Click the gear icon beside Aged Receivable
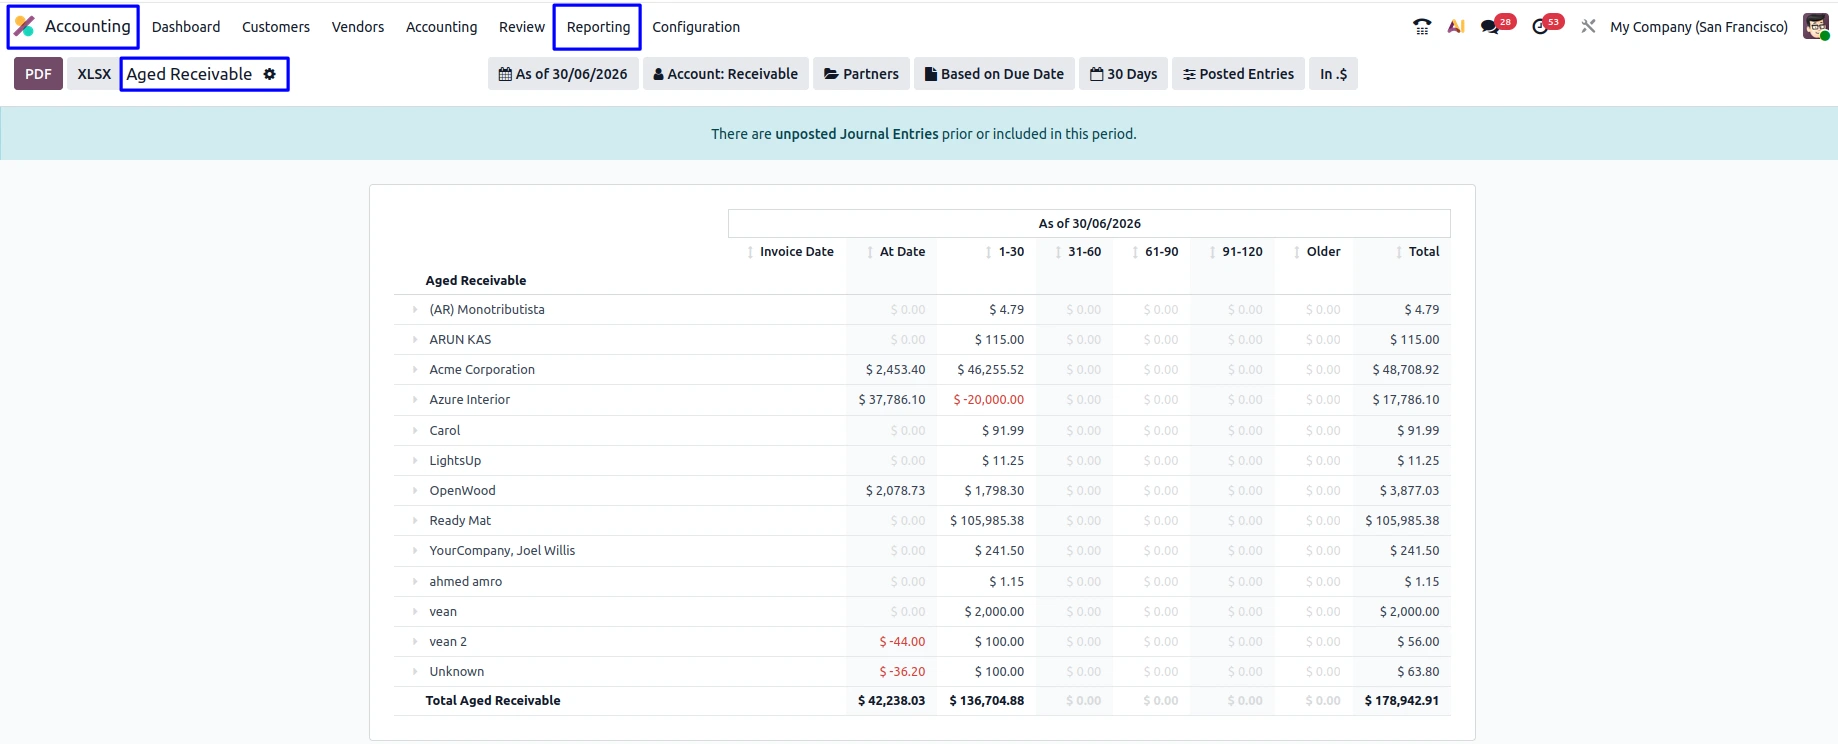The height and width of the screenshot is (744, 1838). tap(269, 74)
